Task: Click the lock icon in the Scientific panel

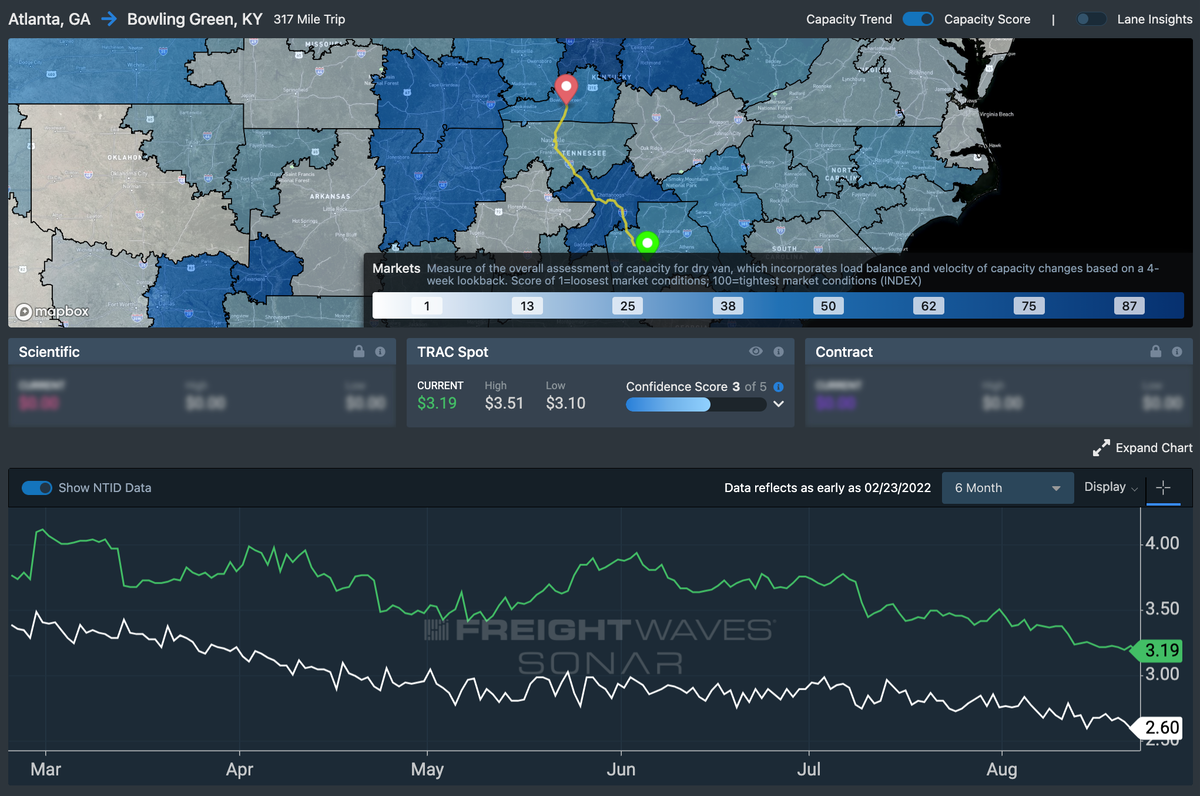Action: click(359, 352)
